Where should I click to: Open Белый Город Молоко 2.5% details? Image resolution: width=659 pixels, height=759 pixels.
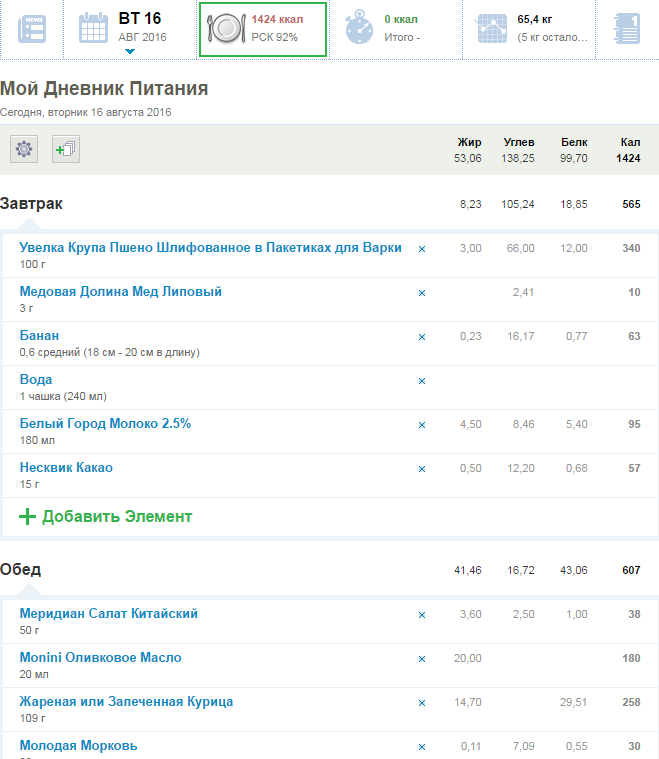point(105,424)
